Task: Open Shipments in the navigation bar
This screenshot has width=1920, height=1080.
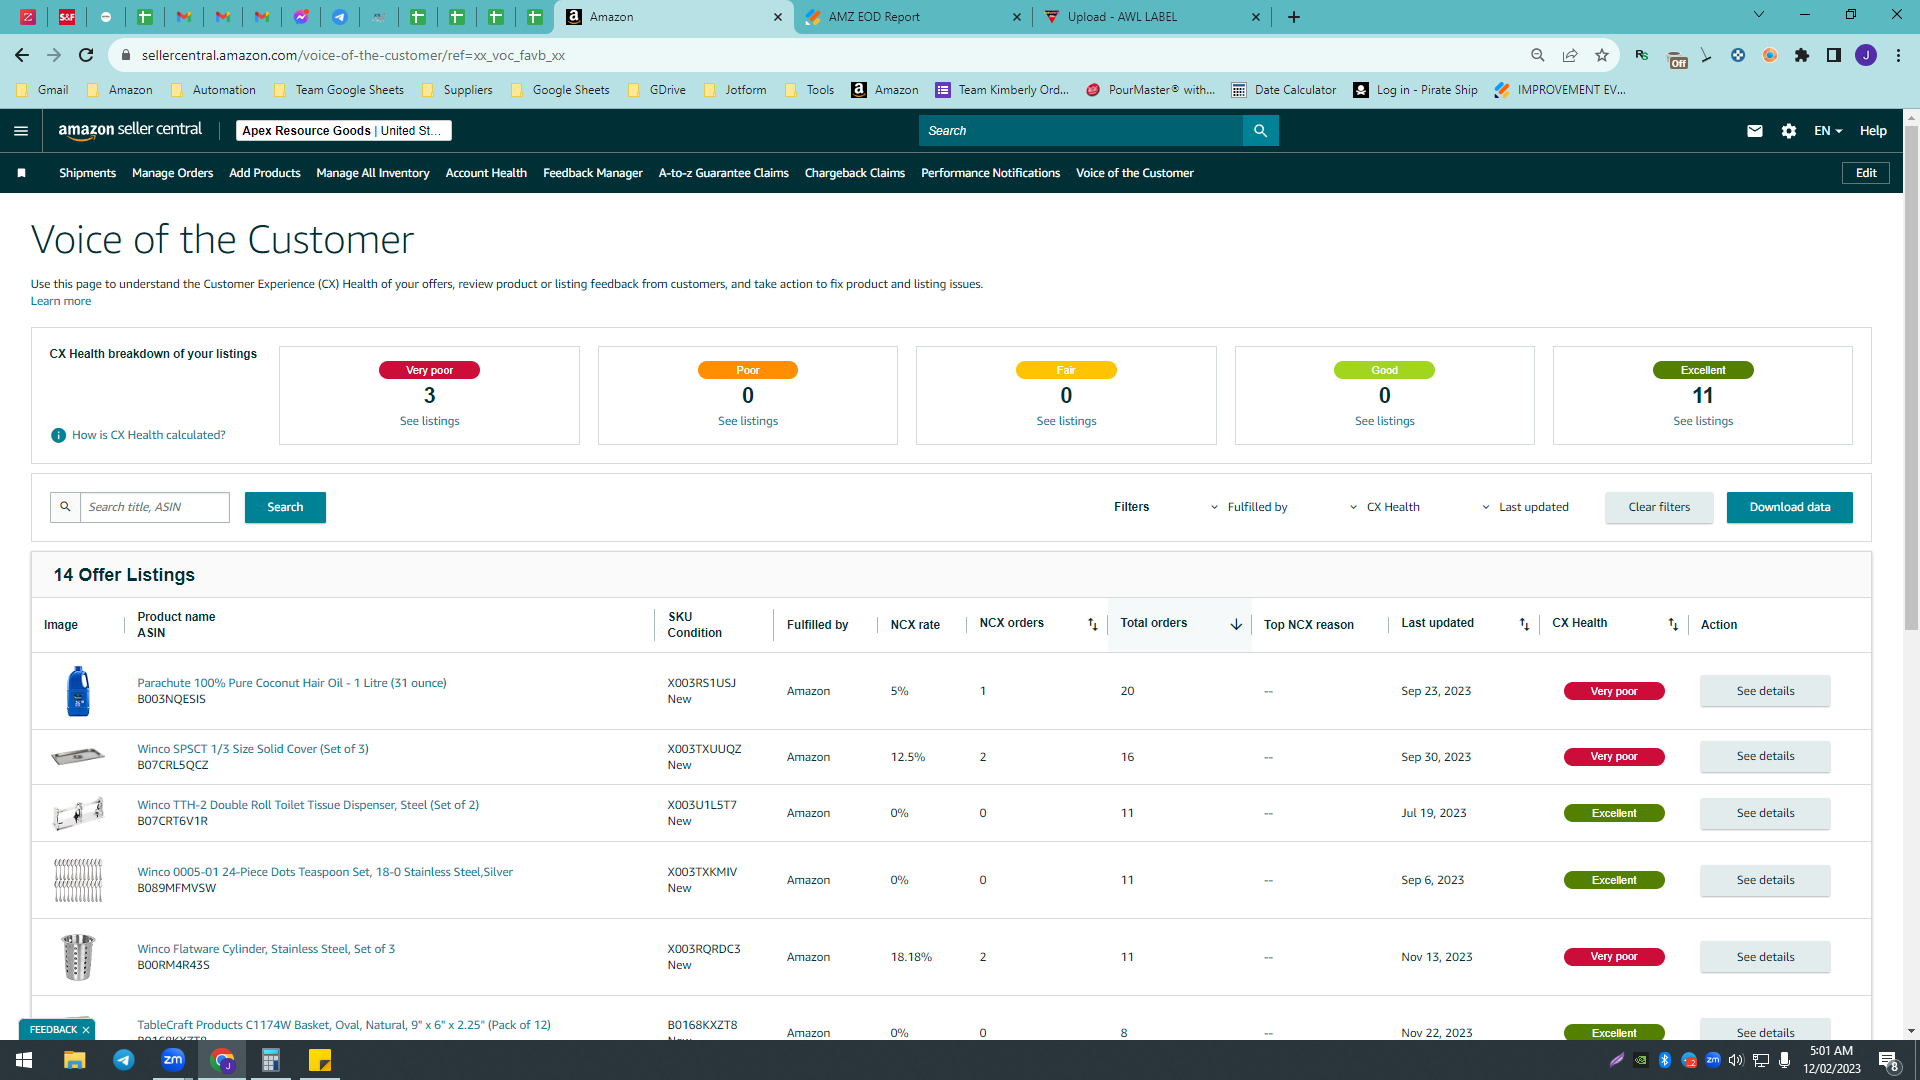Action: (x=87, y=173)
